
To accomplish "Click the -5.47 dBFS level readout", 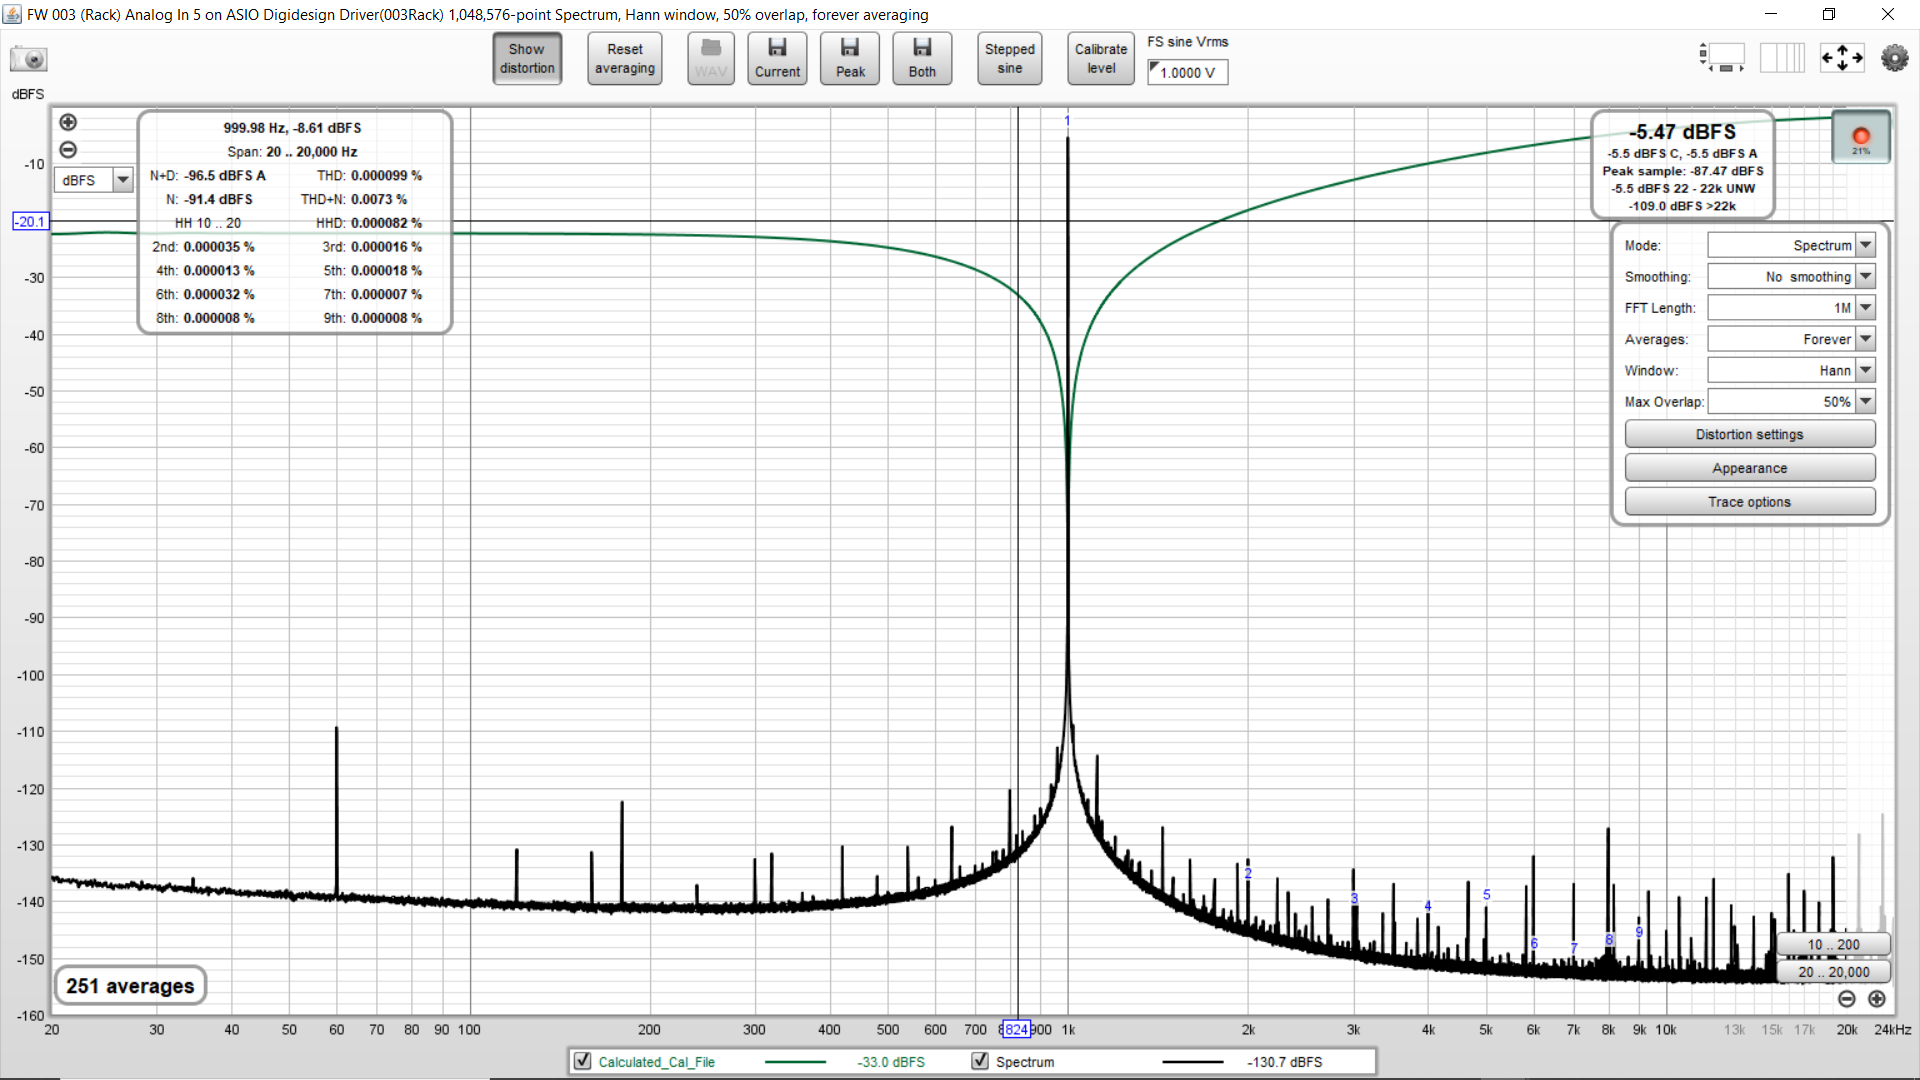I will pos(1682,132).
